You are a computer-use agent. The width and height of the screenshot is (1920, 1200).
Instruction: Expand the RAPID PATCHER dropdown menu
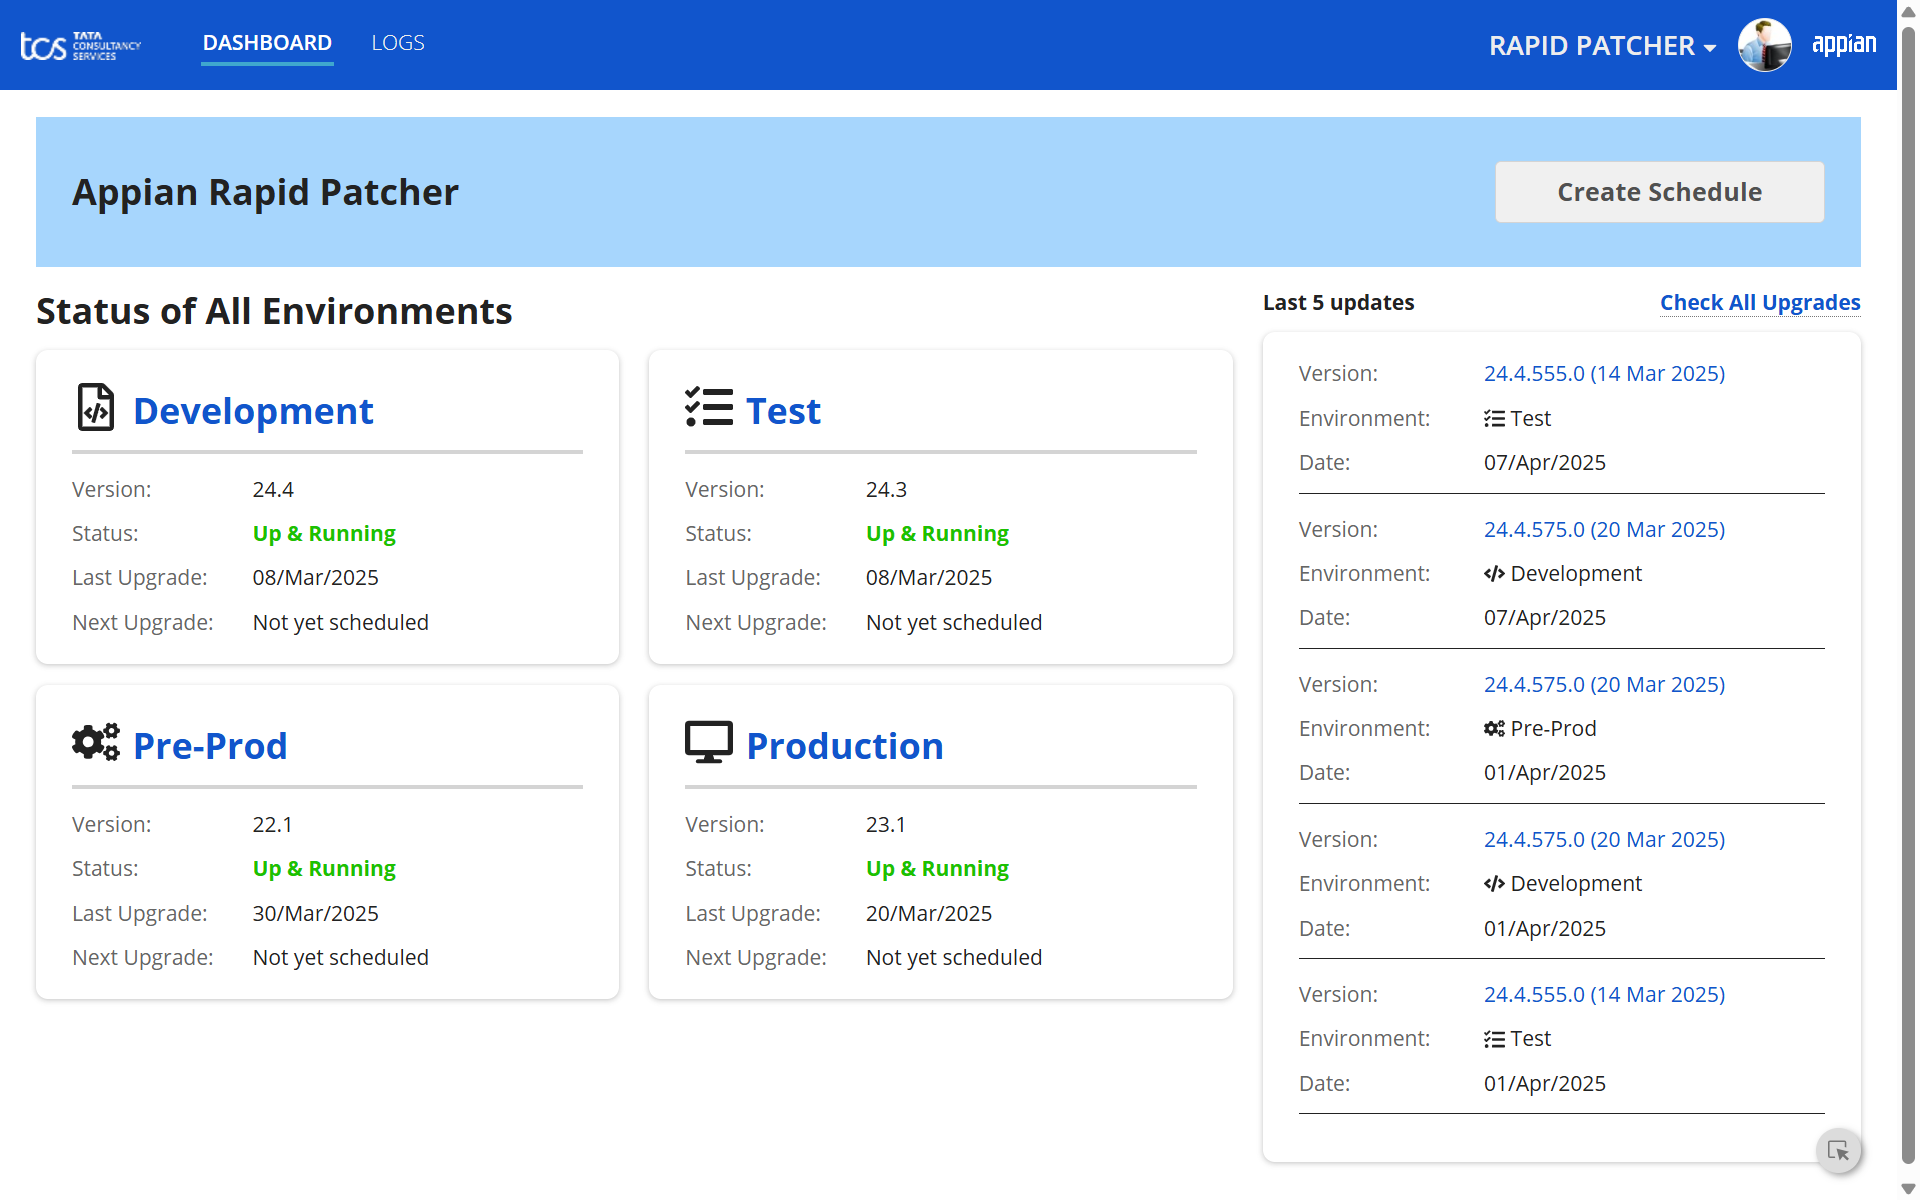pyautogui.click(x=1602, y=45)
